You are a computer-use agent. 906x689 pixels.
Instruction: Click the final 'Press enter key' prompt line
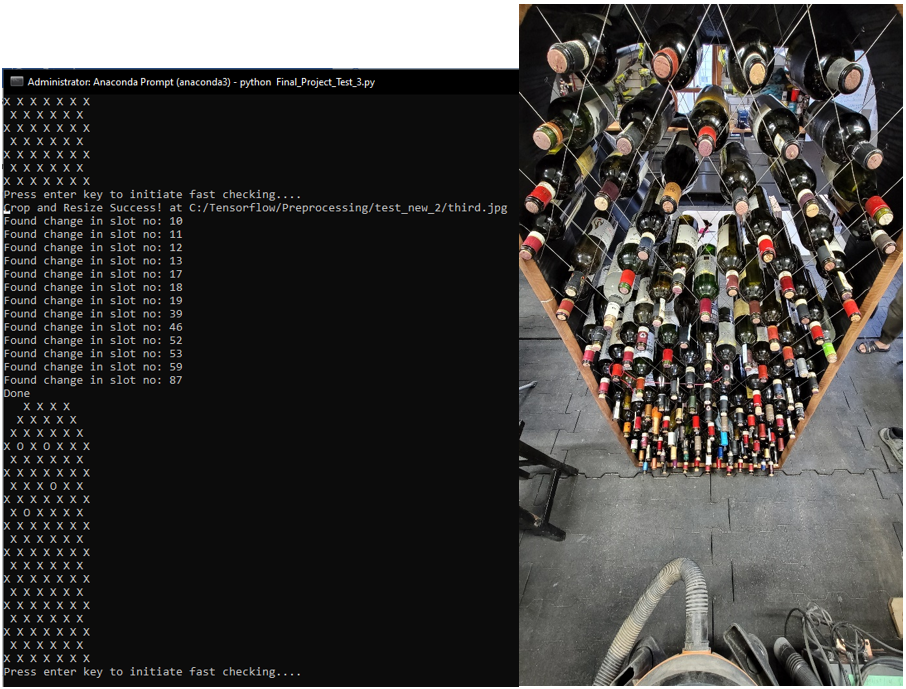point(153,672)
